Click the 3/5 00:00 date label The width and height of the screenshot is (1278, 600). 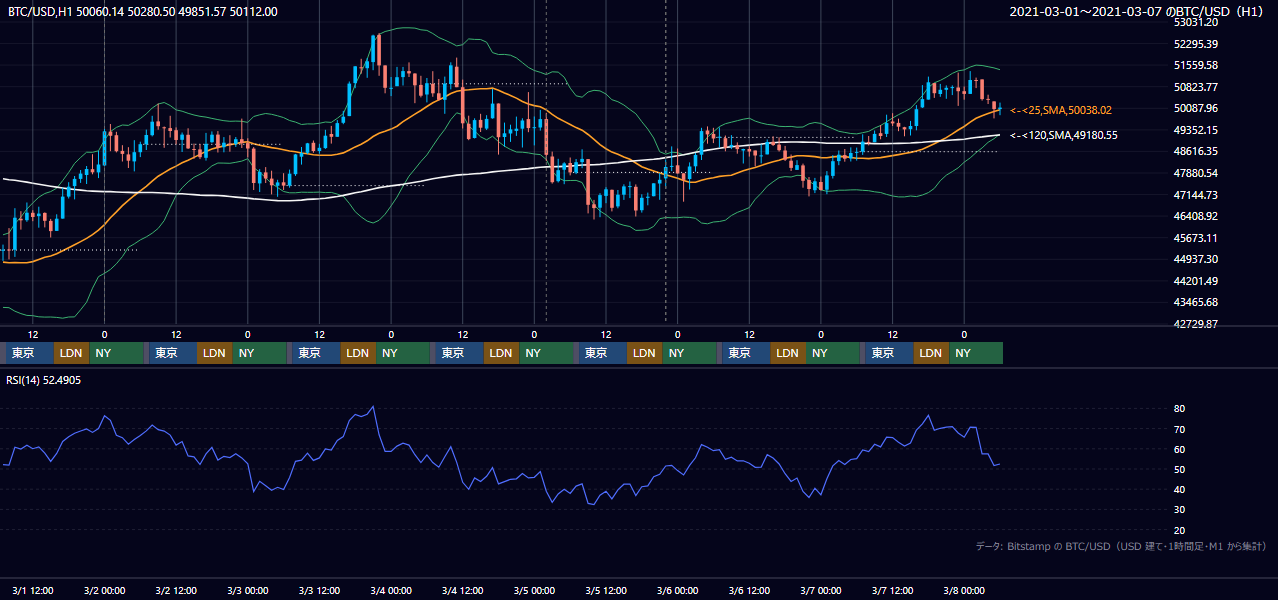534,590
